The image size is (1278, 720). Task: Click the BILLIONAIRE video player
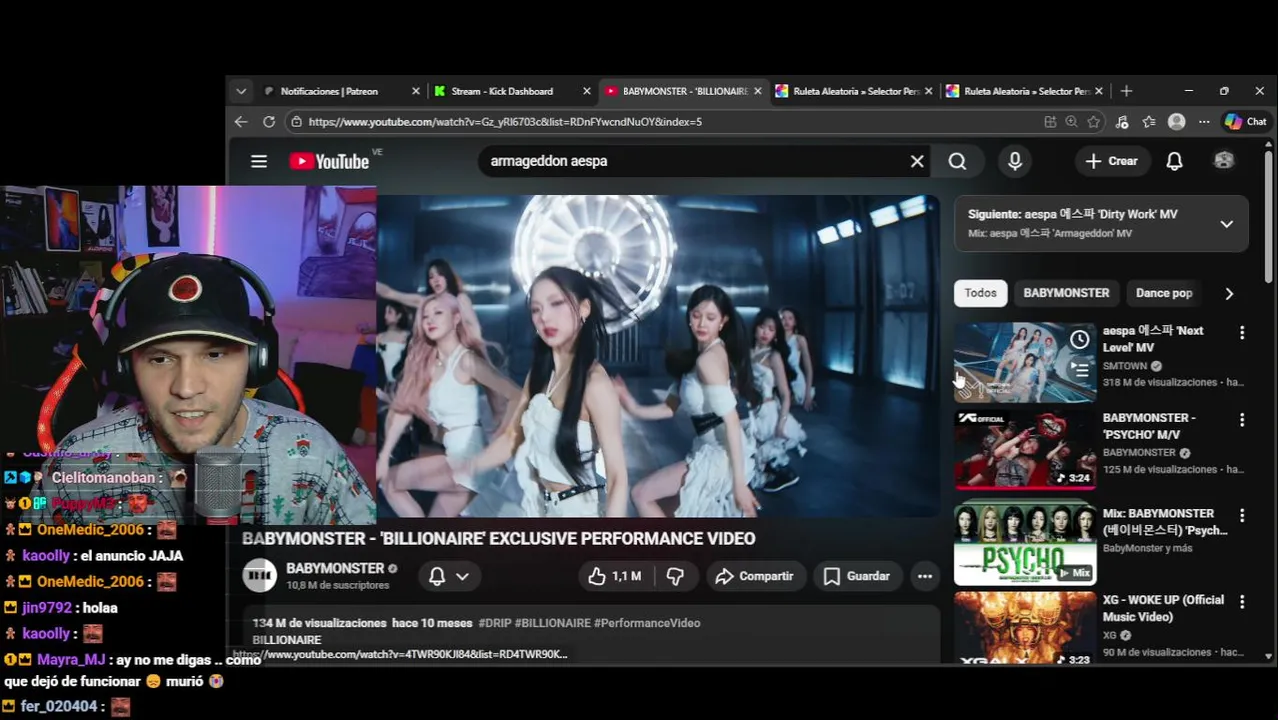pyautogui.click(x=658, y=356)
